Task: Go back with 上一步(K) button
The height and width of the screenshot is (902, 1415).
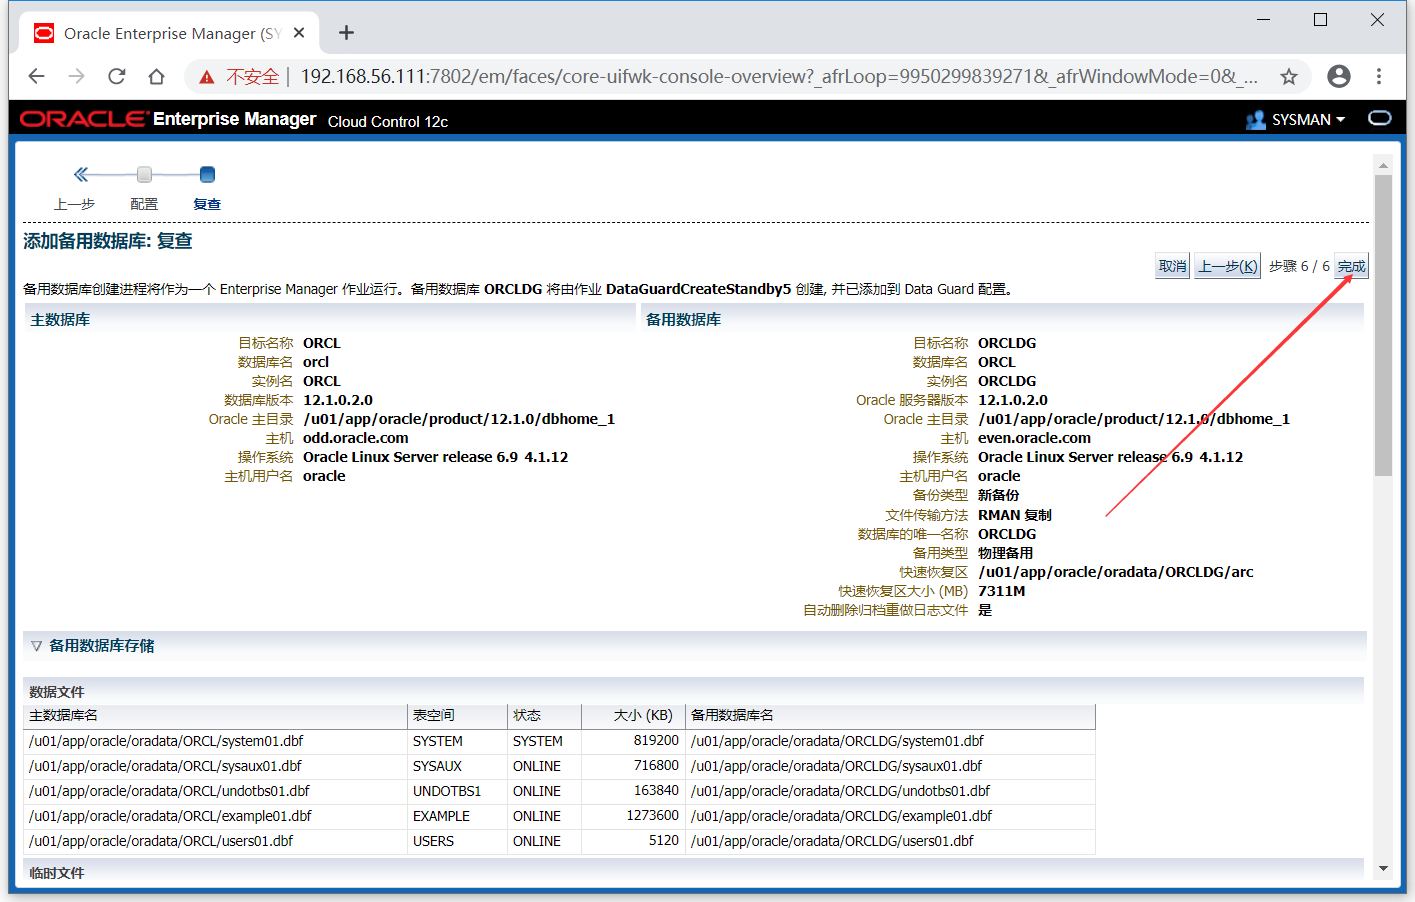Action: (x=1228, y=266)
